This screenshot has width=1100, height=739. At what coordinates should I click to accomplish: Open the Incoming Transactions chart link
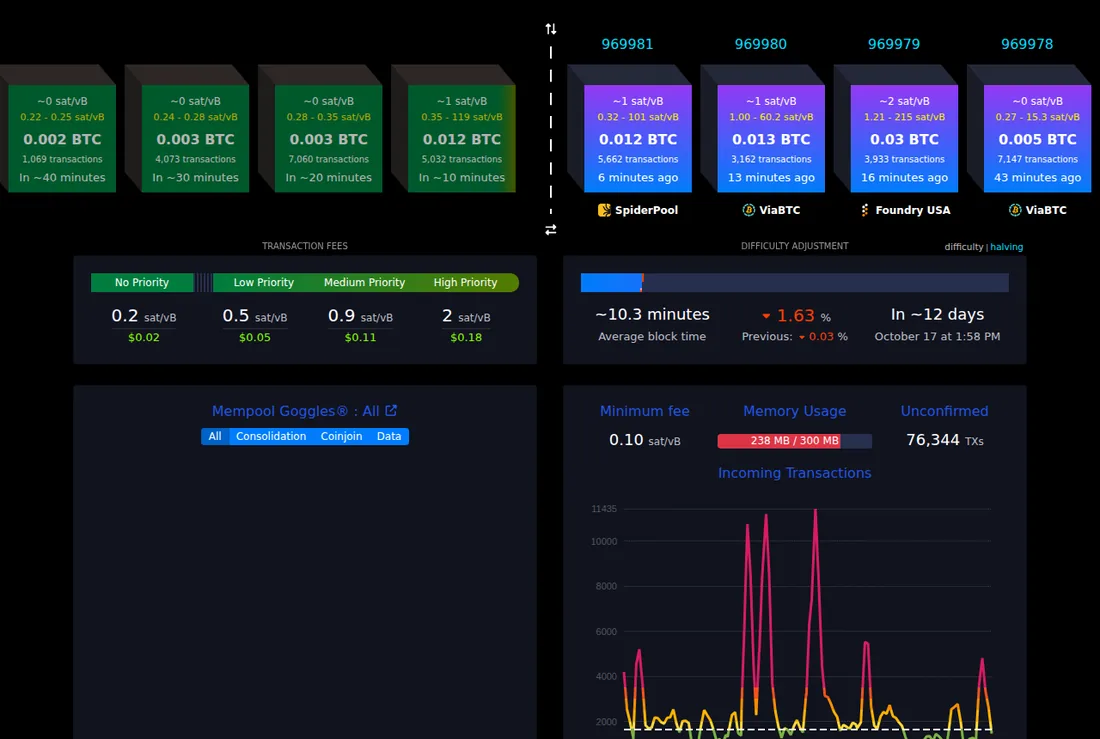click(x=794, y=473)
